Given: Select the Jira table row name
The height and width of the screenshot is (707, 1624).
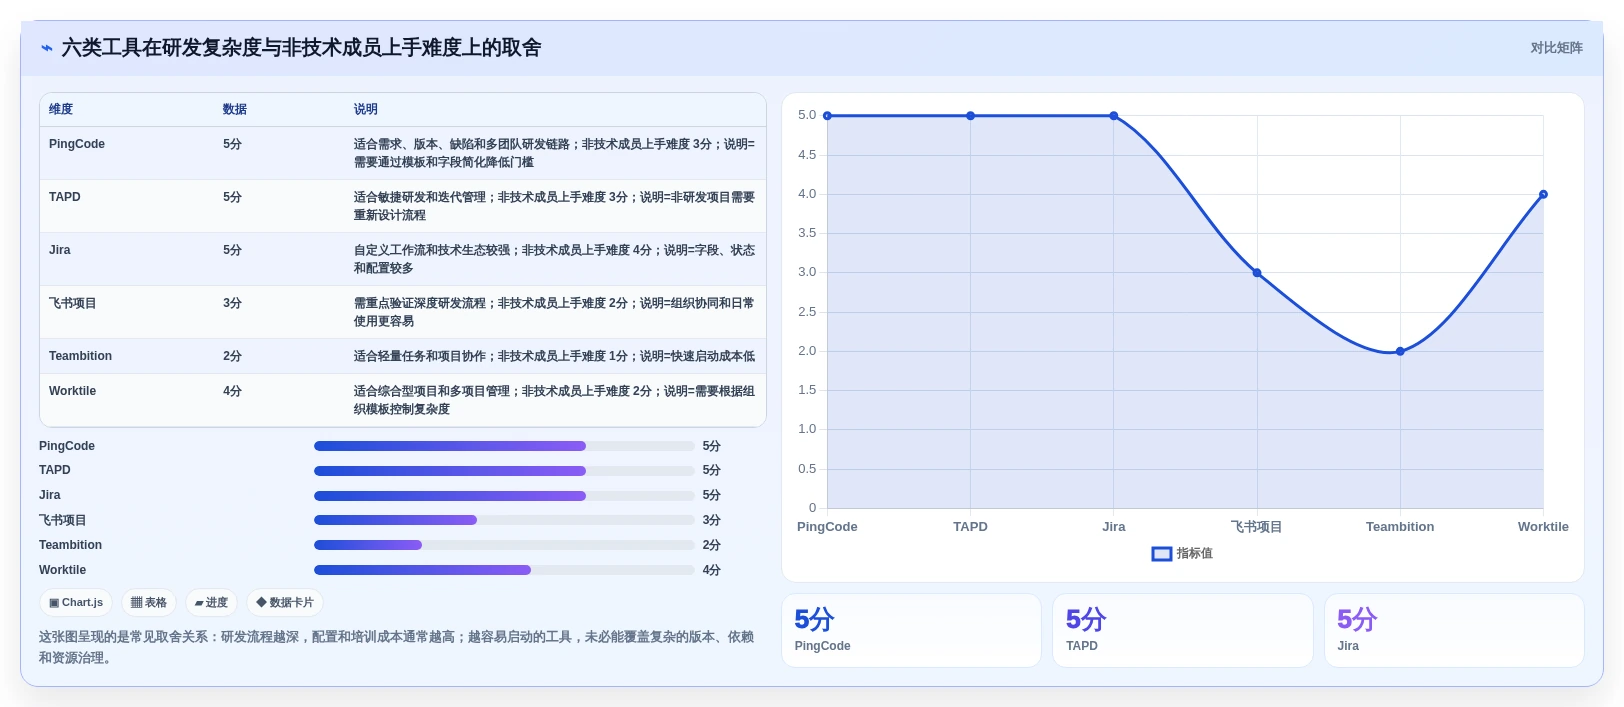Looking at the screenshot, I should point(60,250).
